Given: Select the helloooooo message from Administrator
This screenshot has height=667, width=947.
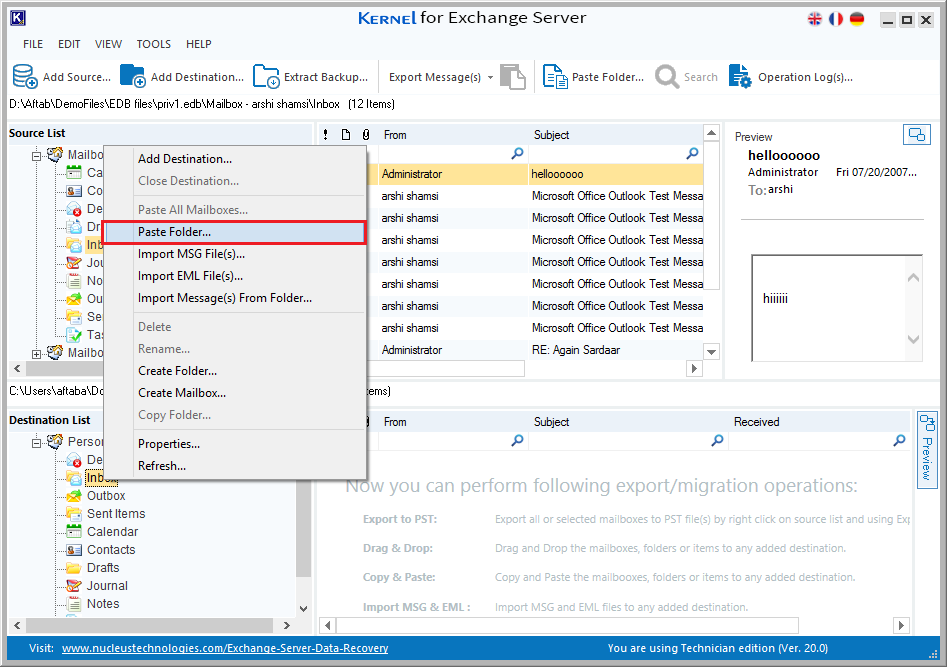Looking at the screenshot, I should (535, 174).
